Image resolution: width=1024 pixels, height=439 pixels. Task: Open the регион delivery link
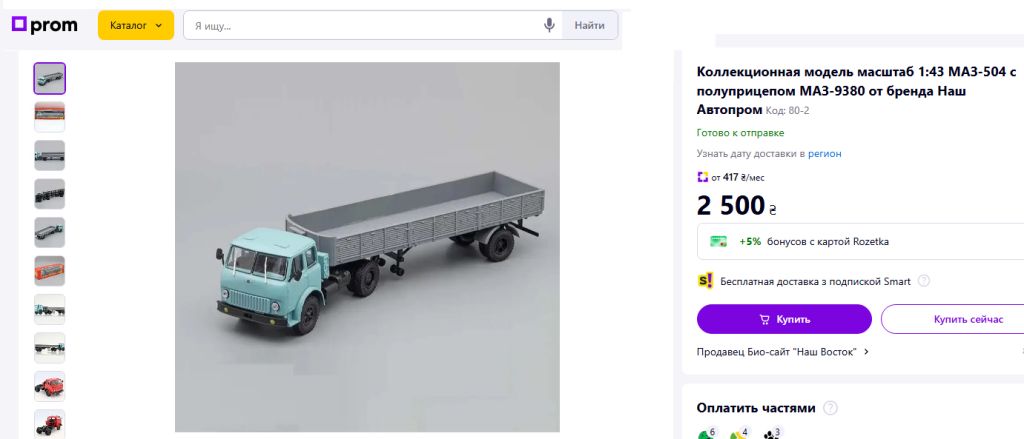824,154
